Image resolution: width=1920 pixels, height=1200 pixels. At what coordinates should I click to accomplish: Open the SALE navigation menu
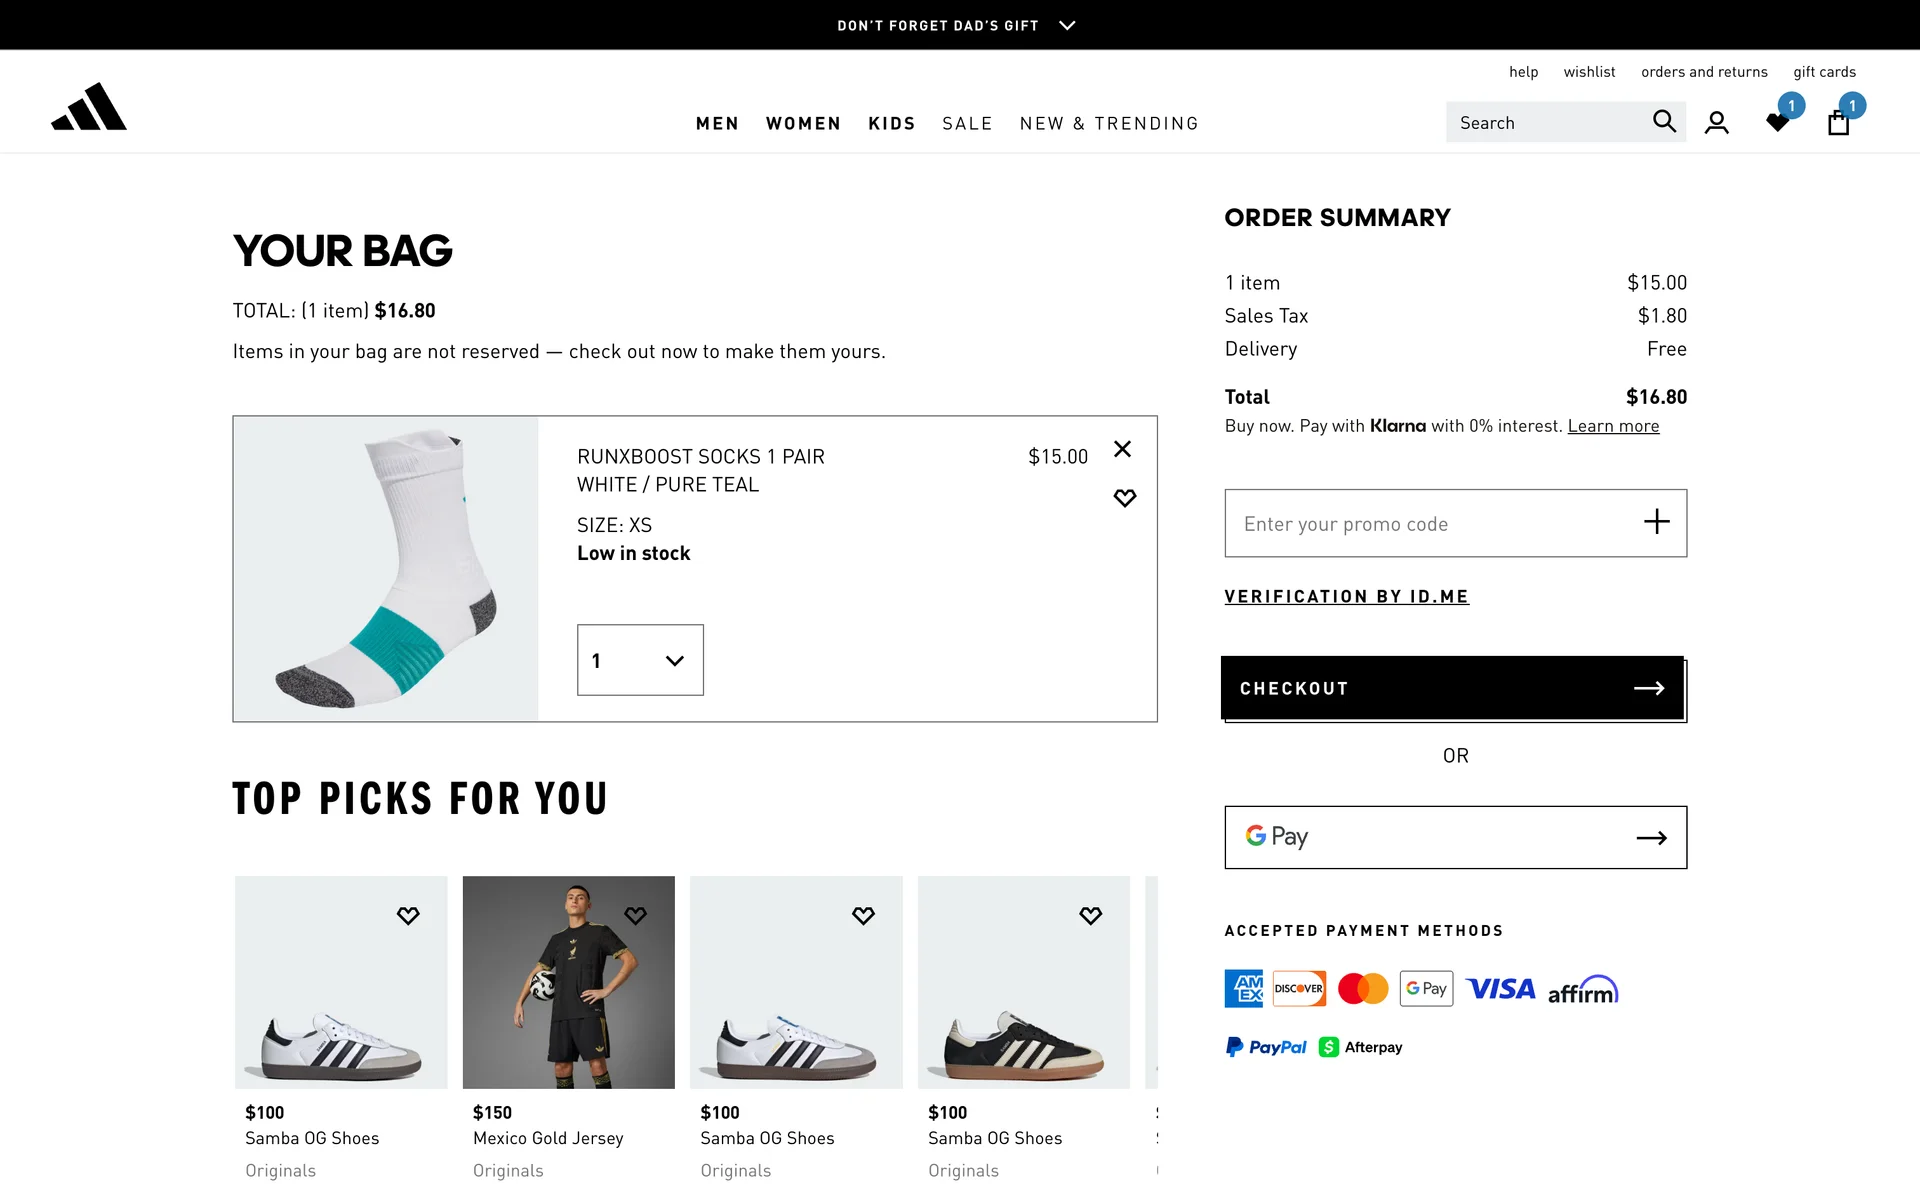tap(967, 123)
